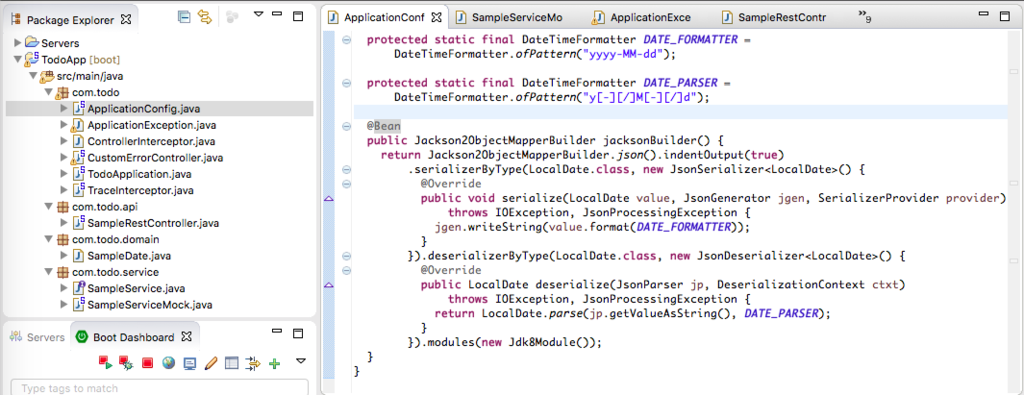Collapse the com.todo package
The height and width of the screenshot is (395, 1024).
click(x=48, y=92)
